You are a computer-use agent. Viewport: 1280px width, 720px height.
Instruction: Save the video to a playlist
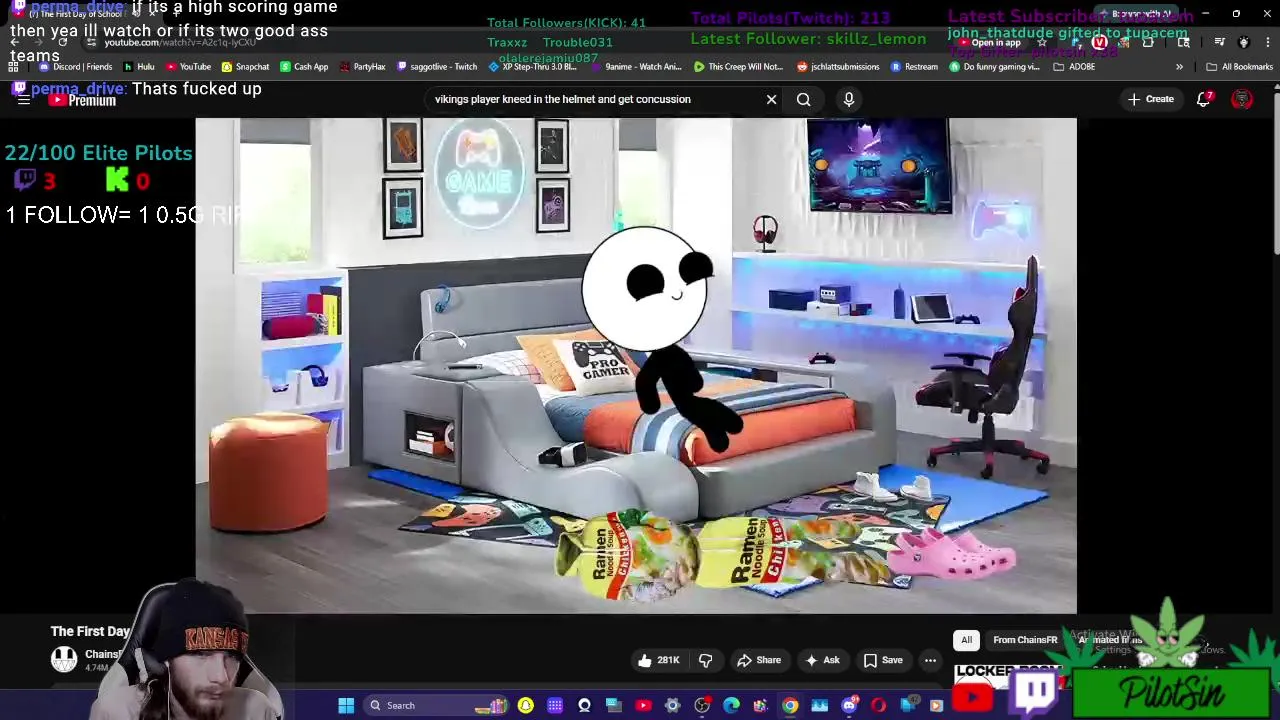883,660
